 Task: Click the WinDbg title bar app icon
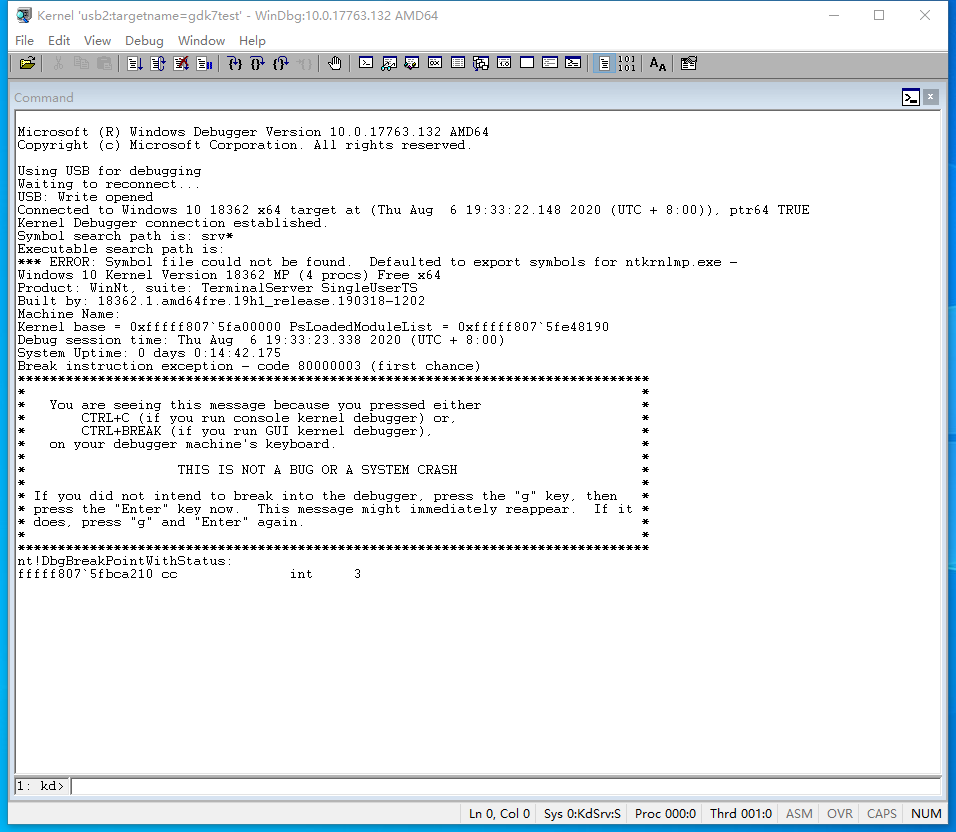[x=24, y=15]
